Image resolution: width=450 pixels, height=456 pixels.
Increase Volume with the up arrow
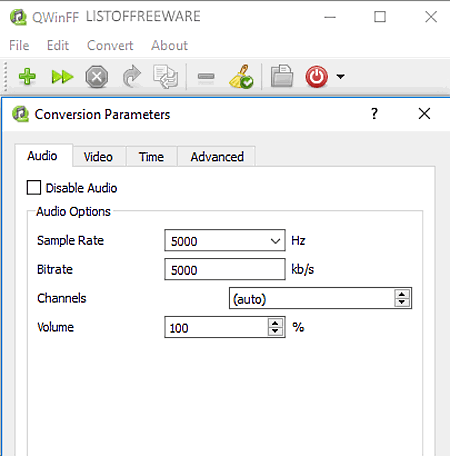(x=275, y=323)
